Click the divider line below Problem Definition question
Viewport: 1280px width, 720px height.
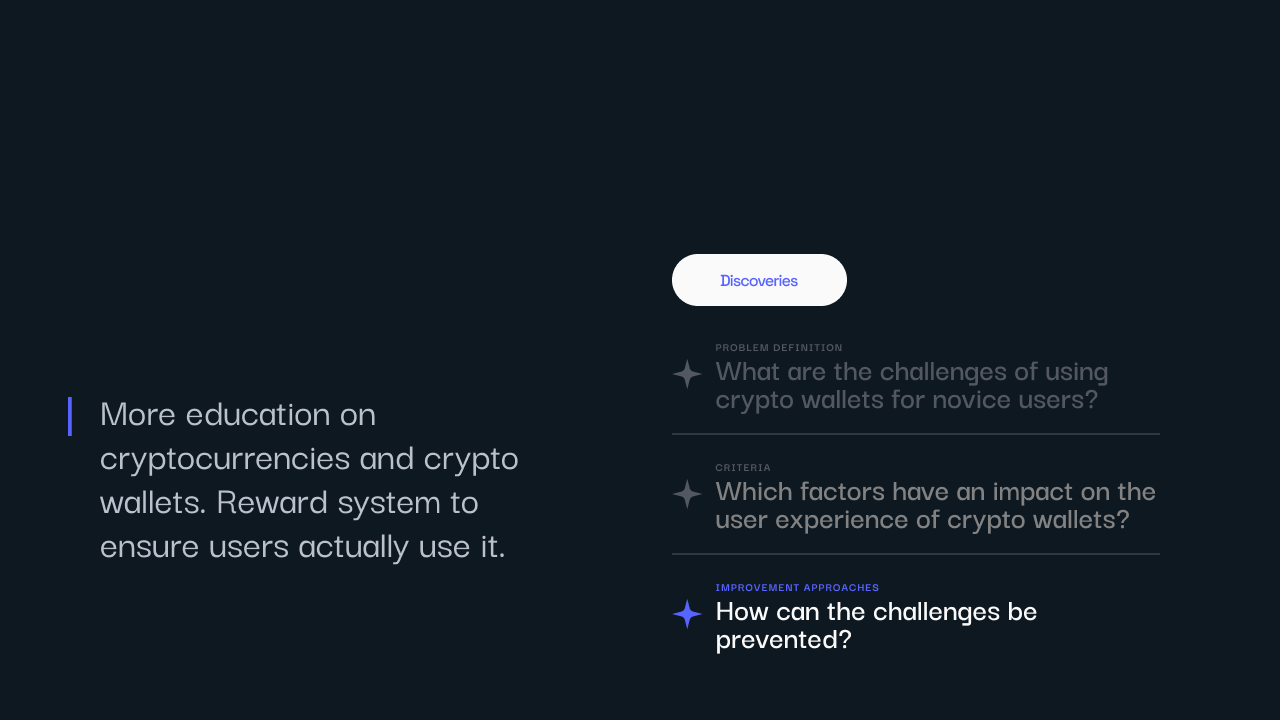916,434
